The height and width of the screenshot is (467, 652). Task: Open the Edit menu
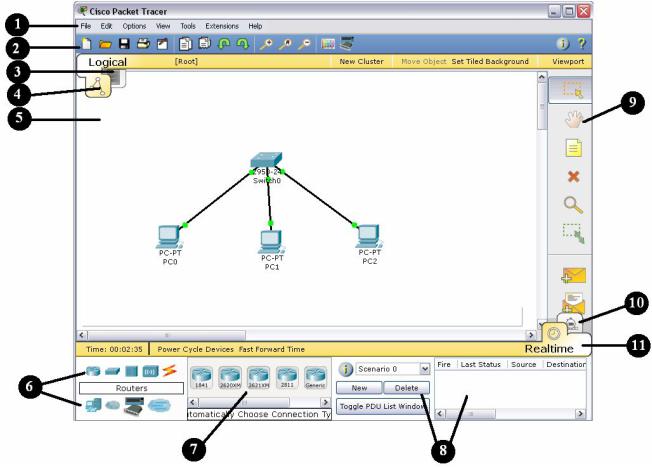coord(106,26)
